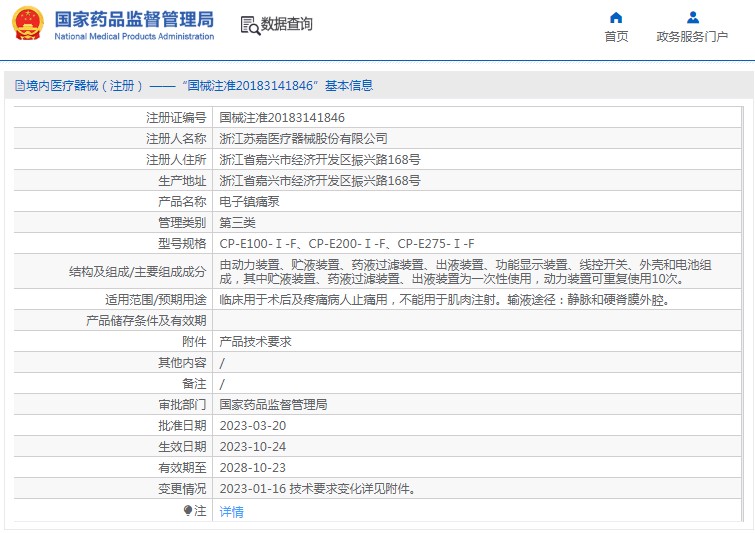The image size is (755, 533).
Task: Go to 首页 home page
Action: coord(616,37)
